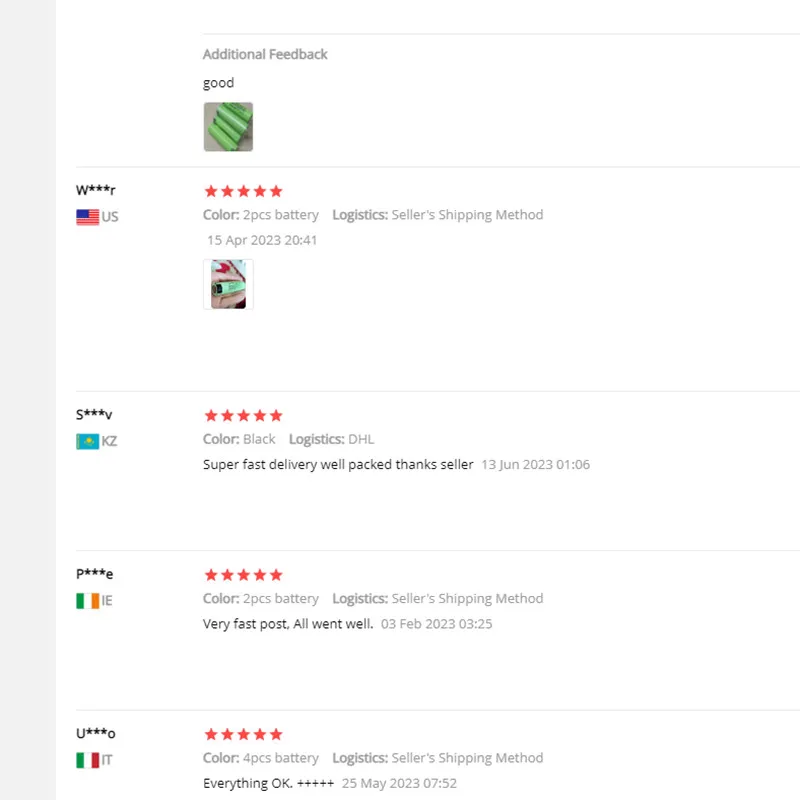Click the Kazakhstan flag icon
800x800 pixels.
[88, 441]
